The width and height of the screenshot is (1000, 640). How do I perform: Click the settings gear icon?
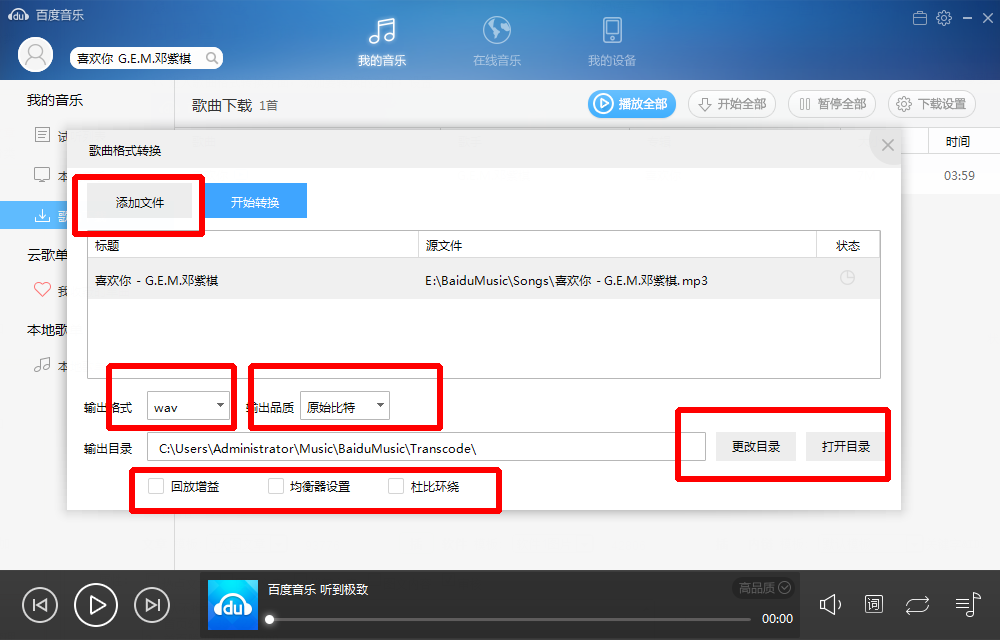pos(943,17)
